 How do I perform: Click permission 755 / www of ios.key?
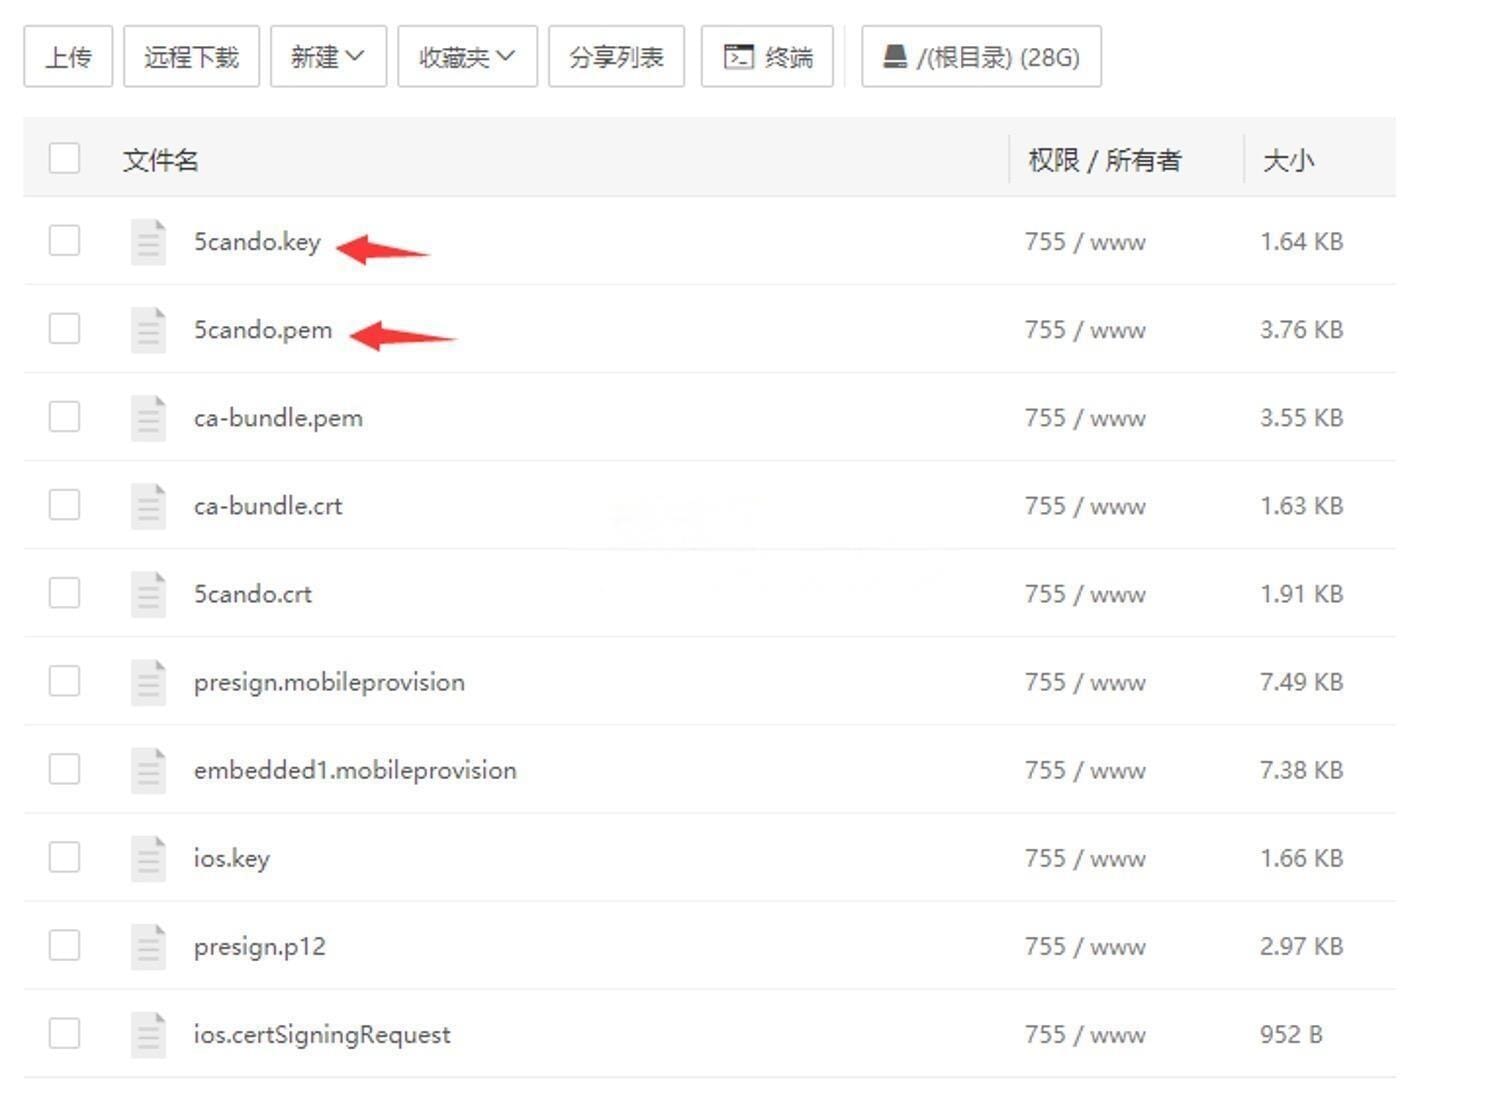pos(1085,858)
